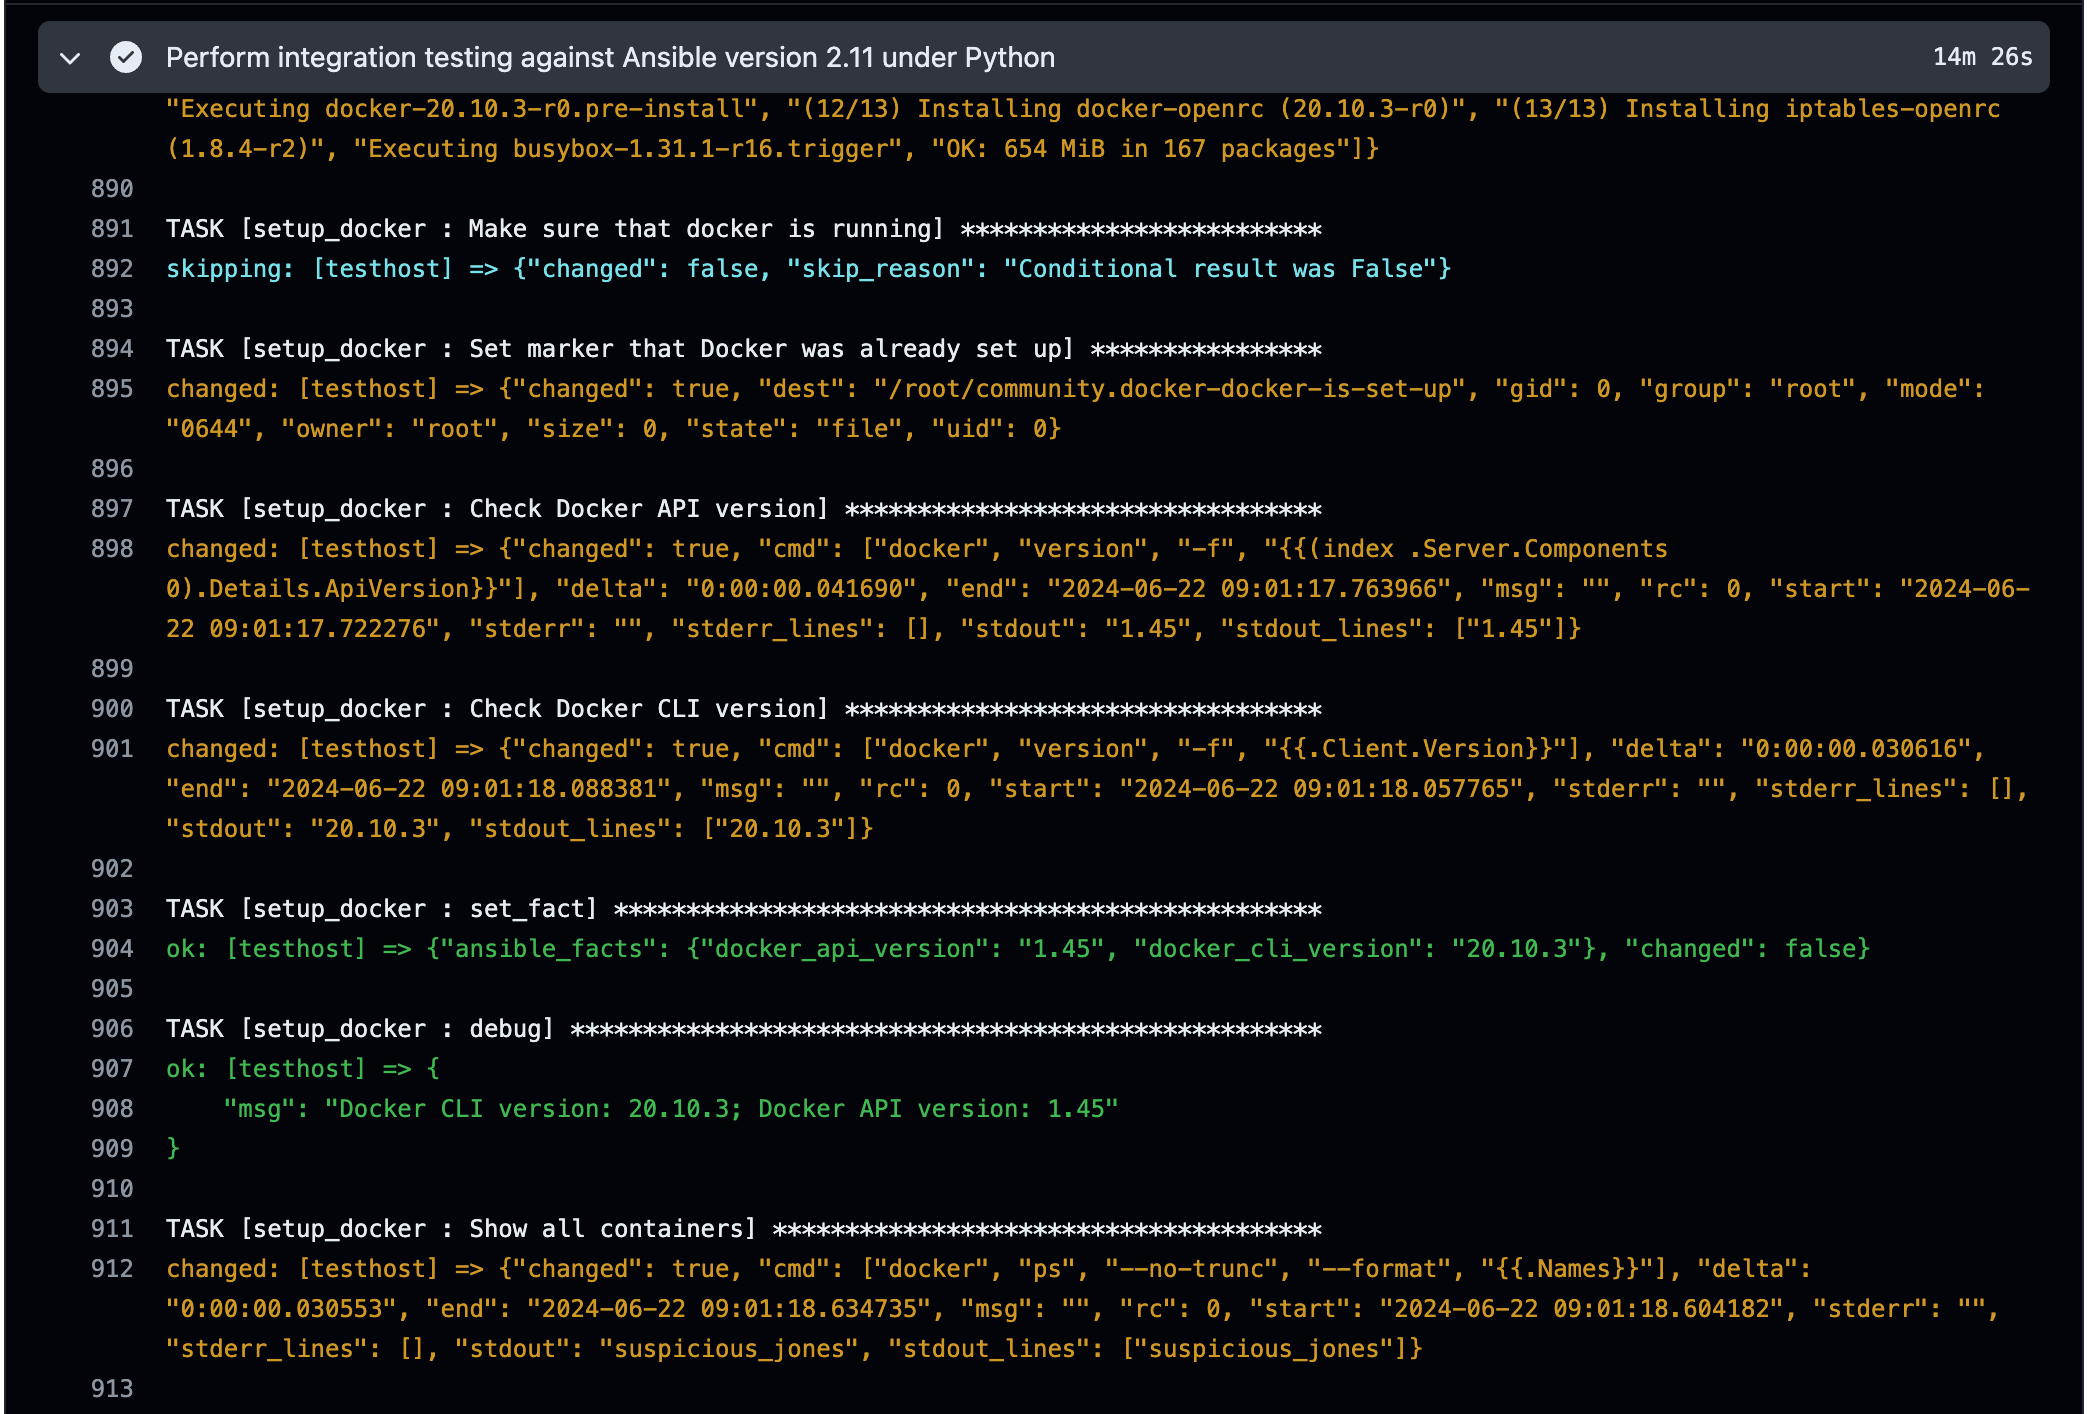Collapse the integration testing step chevron

click(70, 58)
